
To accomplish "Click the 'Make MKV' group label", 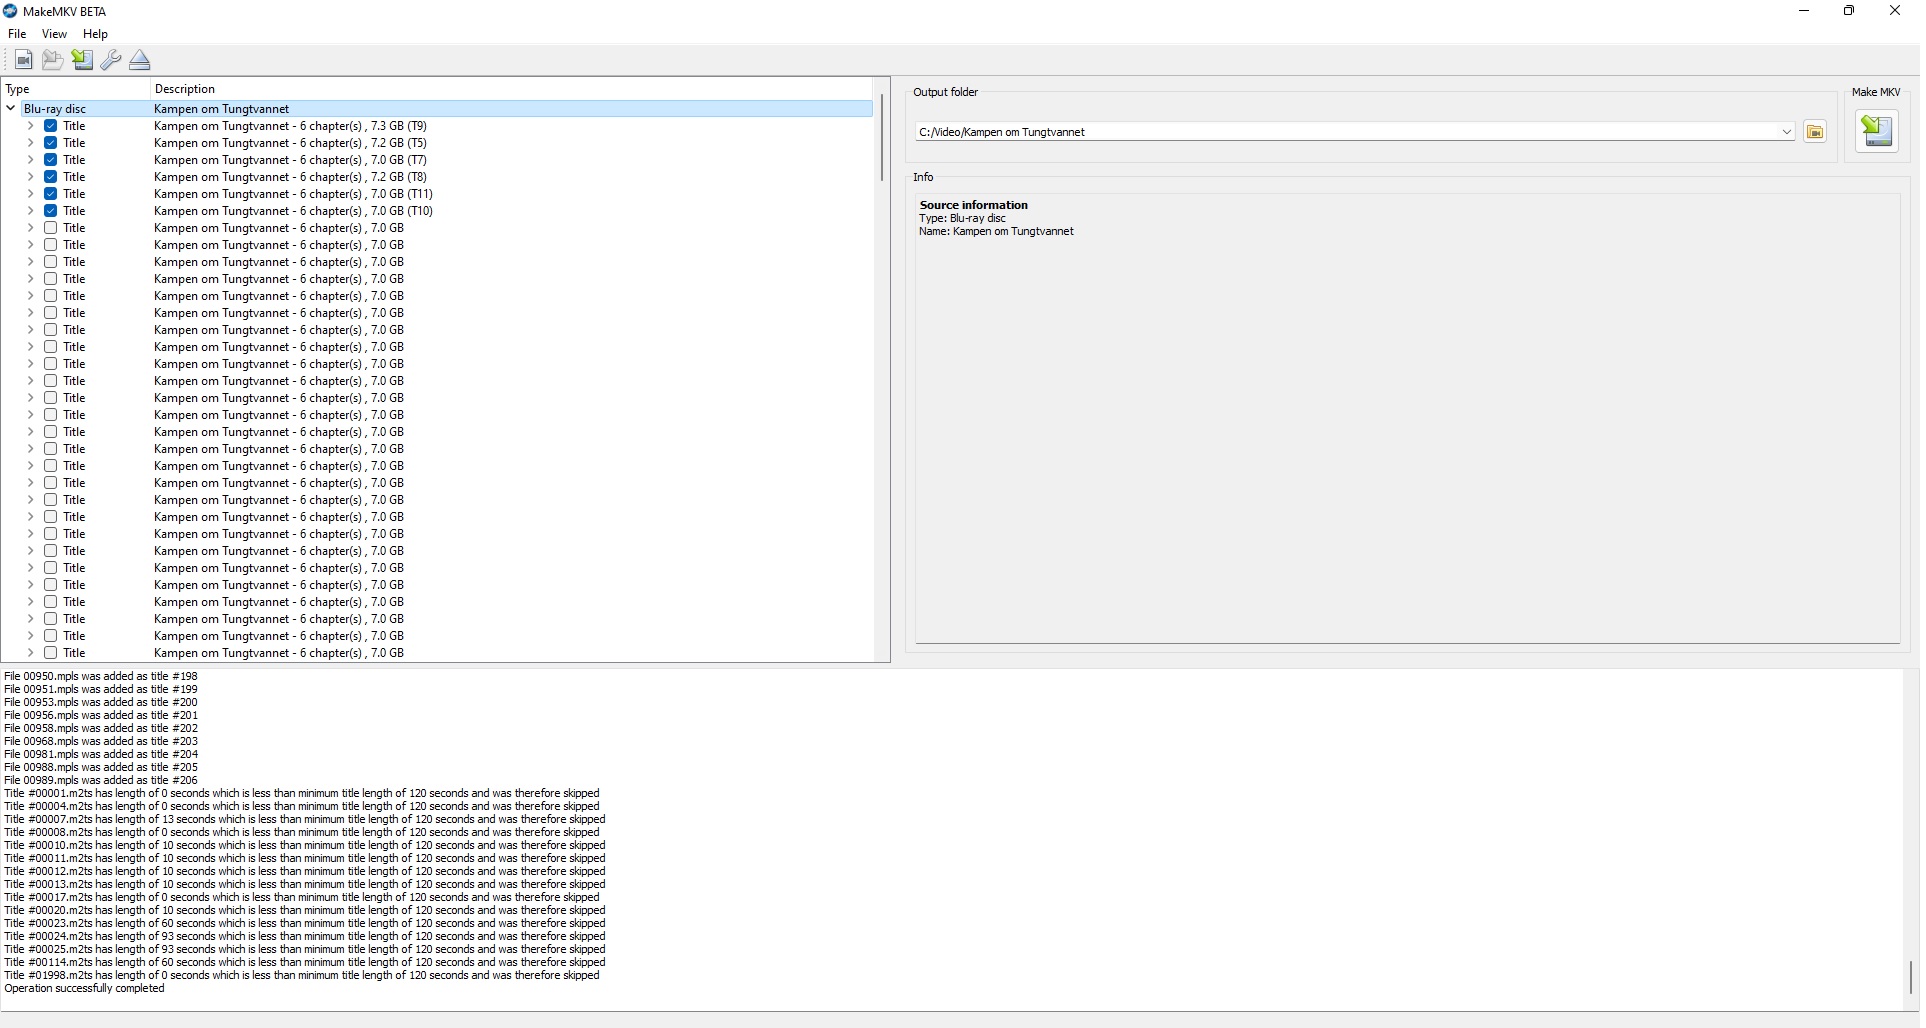I will click(x=1876, y=92).
